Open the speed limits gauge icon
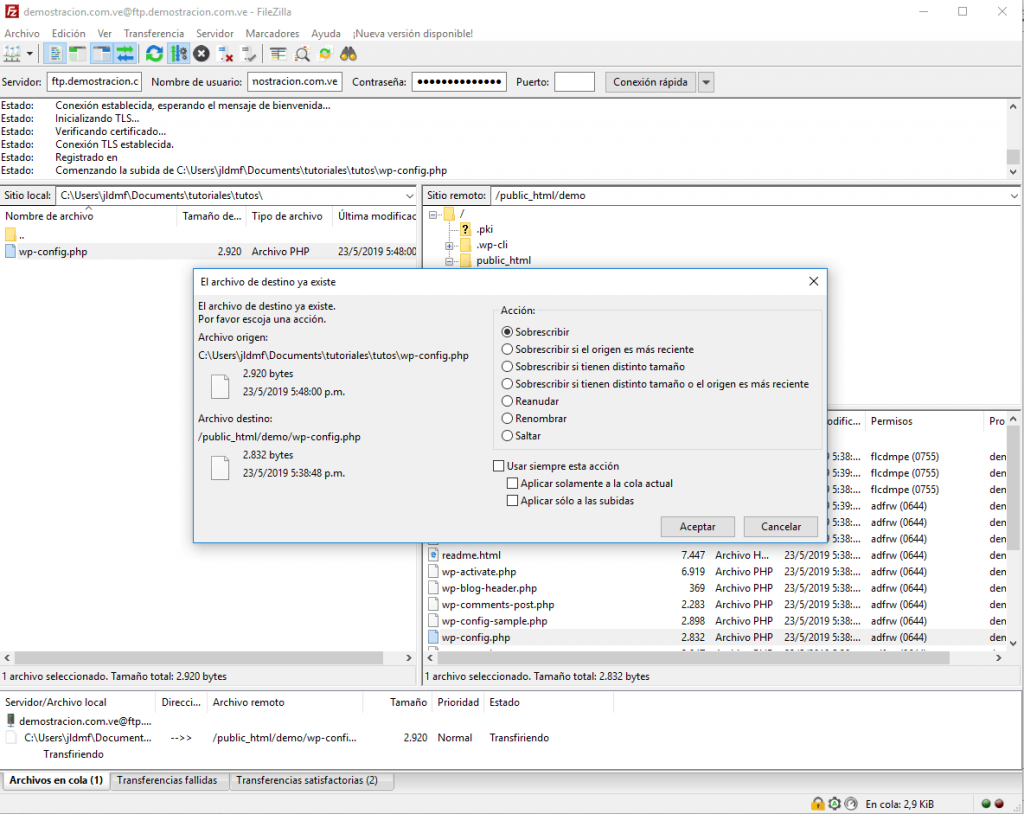This screenshot has width=1024, height=814. coord(850,804)
